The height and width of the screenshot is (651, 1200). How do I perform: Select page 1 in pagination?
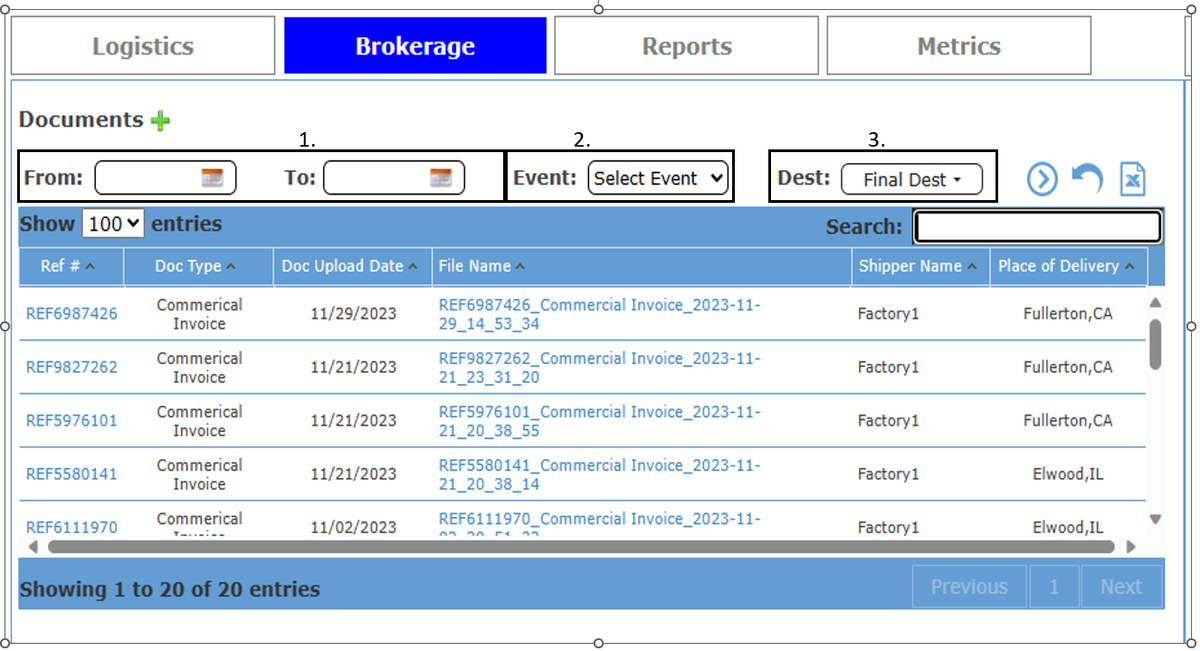[x=1053, y=587]
